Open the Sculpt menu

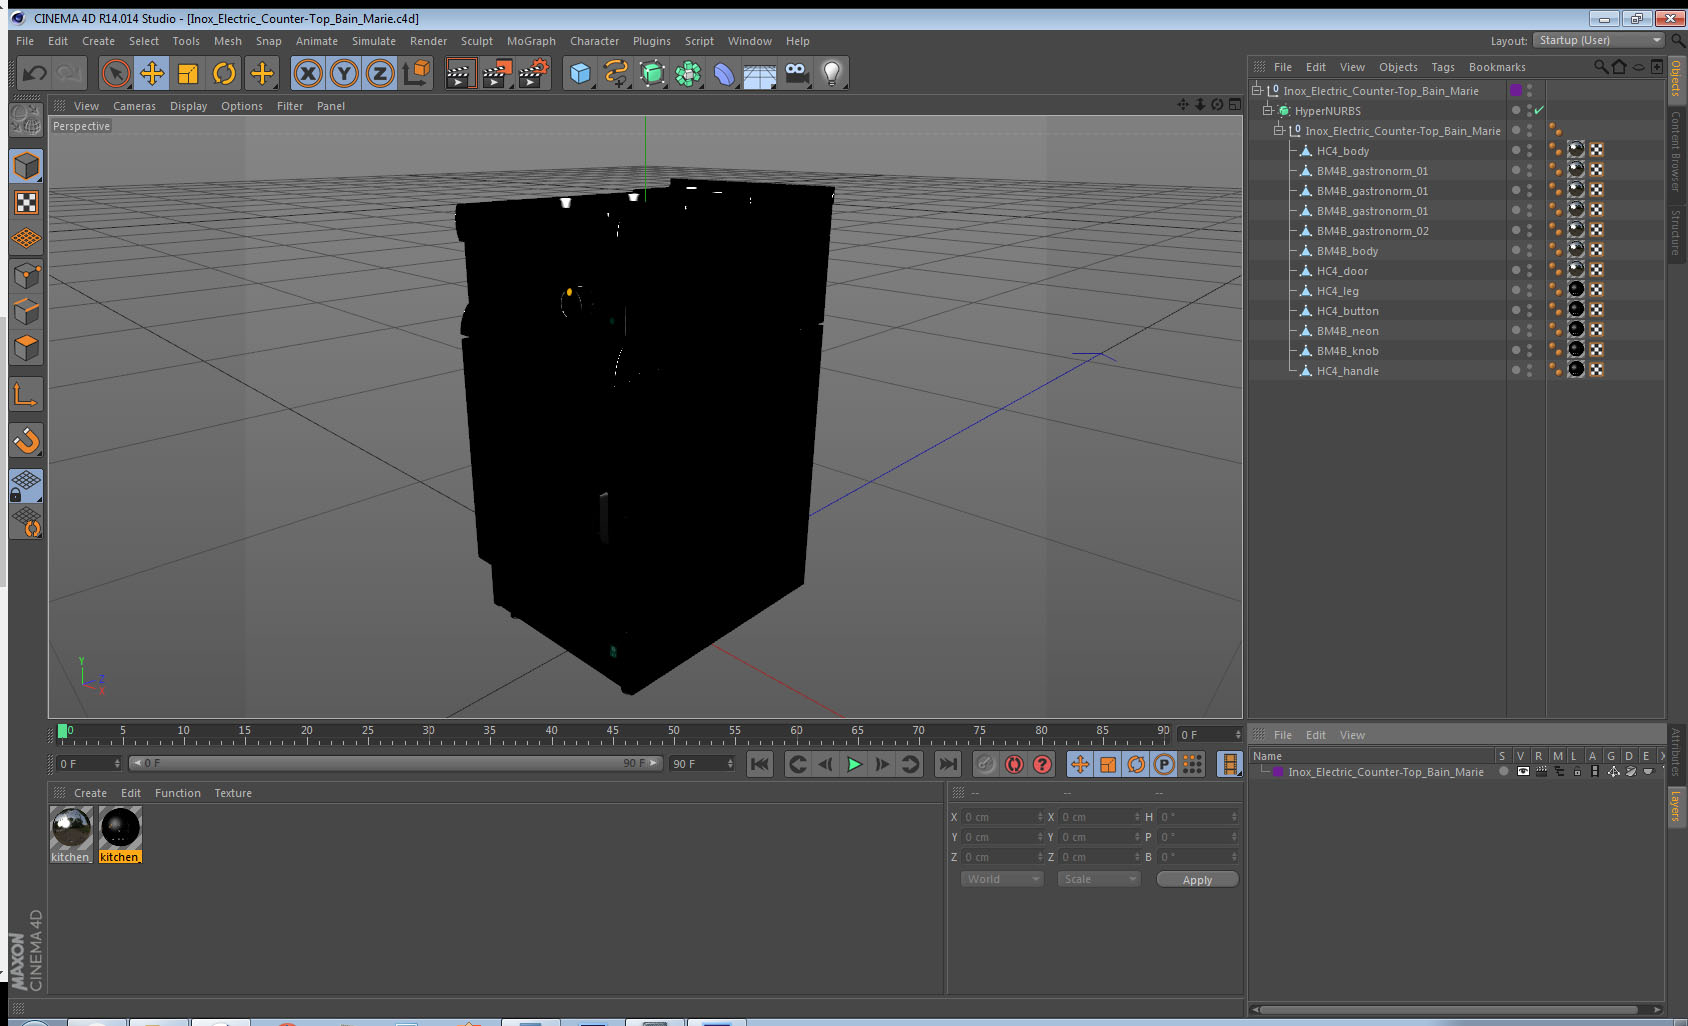(477, 41)
